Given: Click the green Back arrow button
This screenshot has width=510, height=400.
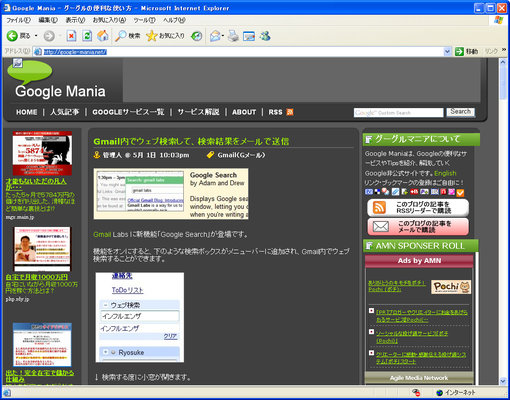Looking at the screenshot, I should pos(12,36).
